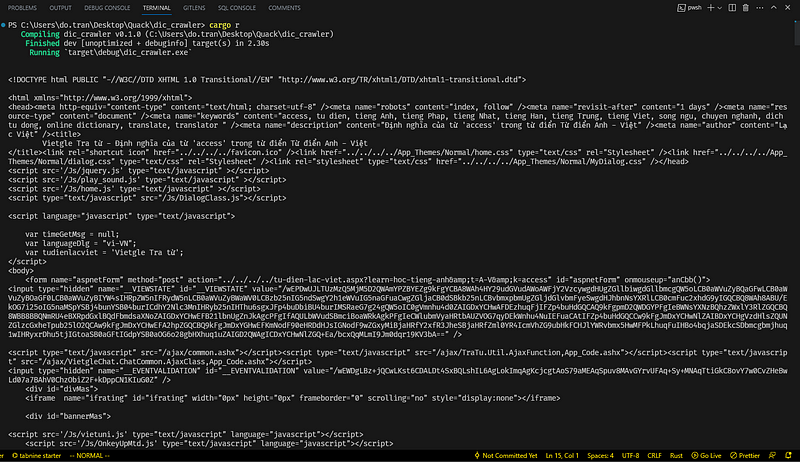Click the '/Js/DialogClass.js' script line
The height and width of the screenshot is (462, 800).
click(x=147, y=198)
